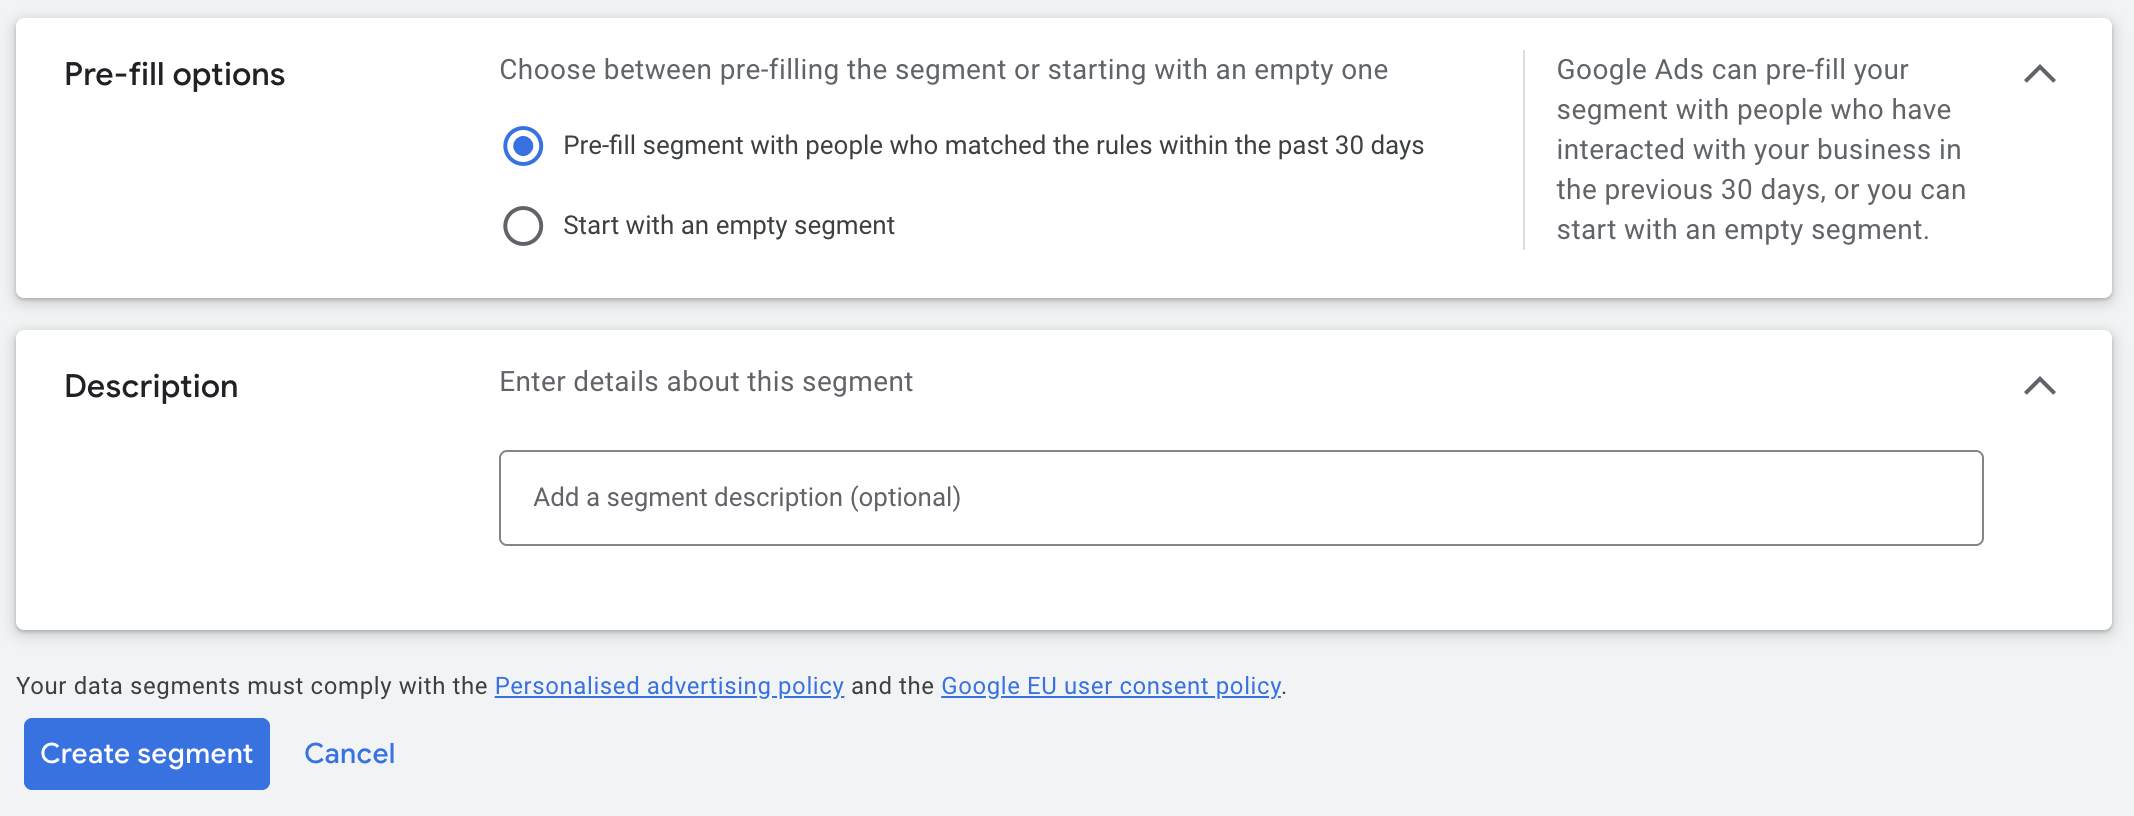Cancel segment creation
This screenshot has width=2134, height=816.
[349, 754]
